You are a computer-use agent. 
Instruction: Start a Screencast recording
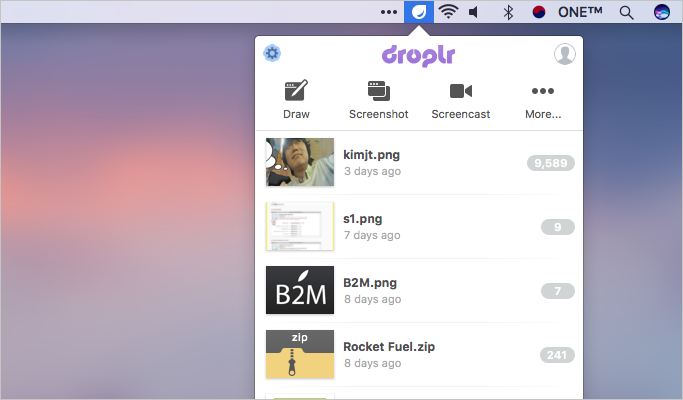pyautogui.click(x=460, y=100)
